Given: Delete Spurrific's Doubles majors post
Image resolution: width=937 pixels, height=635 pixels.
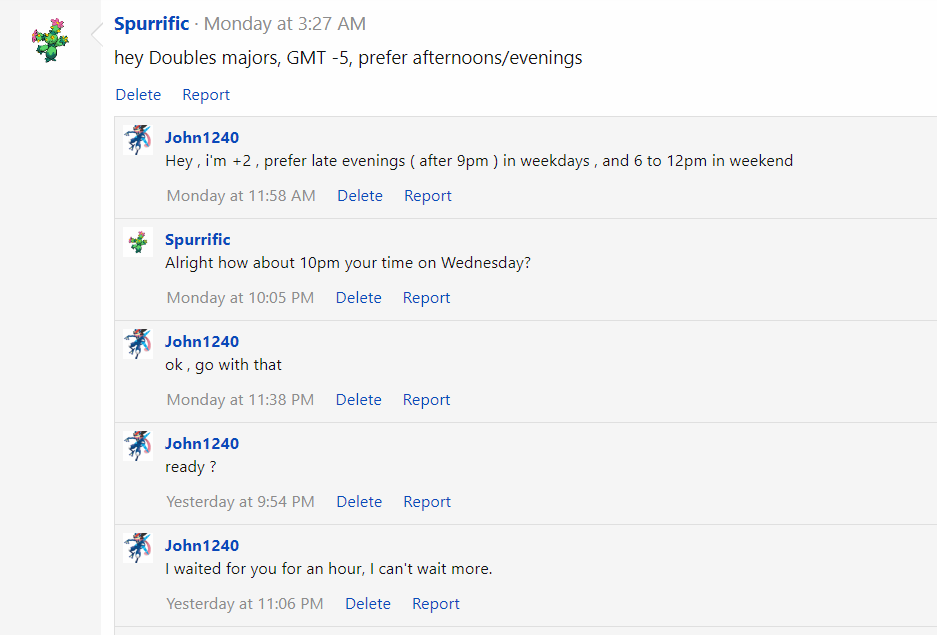Looking at the screenshot, I should click(x=138, y=95).
